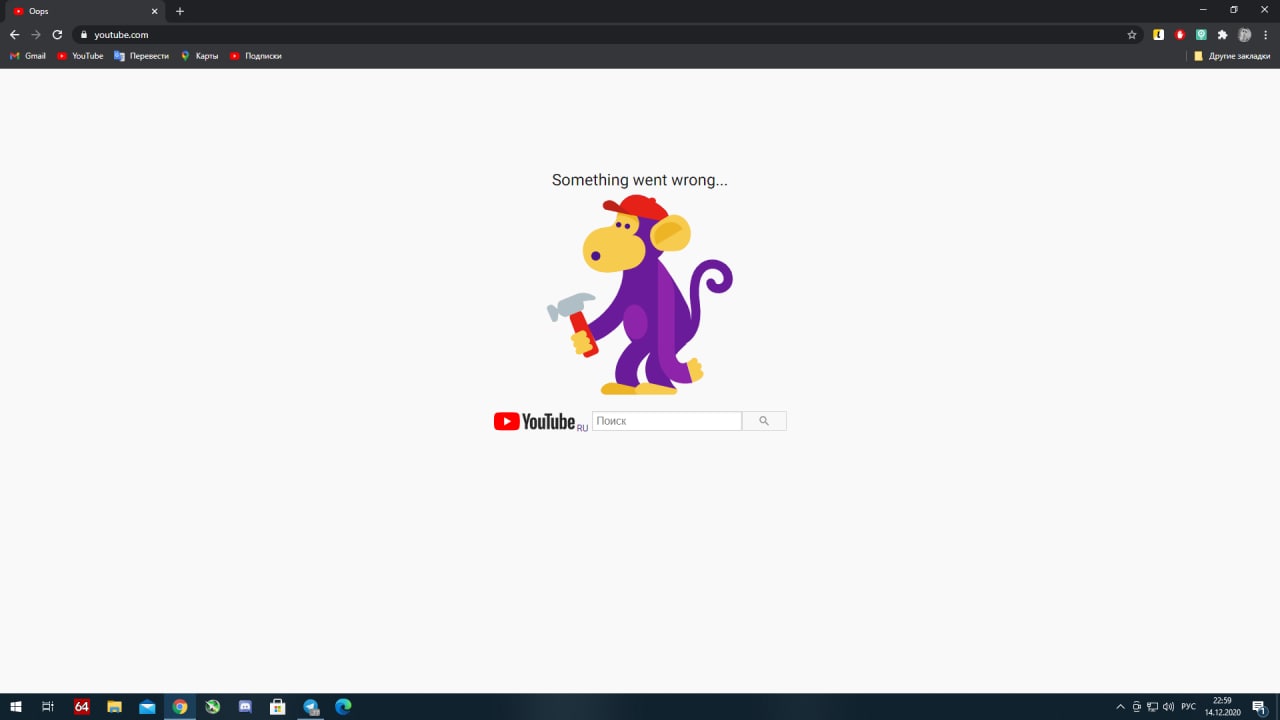Open the Перевести bookmark
This screenshot has width=1280, height=720.
tap(141, 56)
